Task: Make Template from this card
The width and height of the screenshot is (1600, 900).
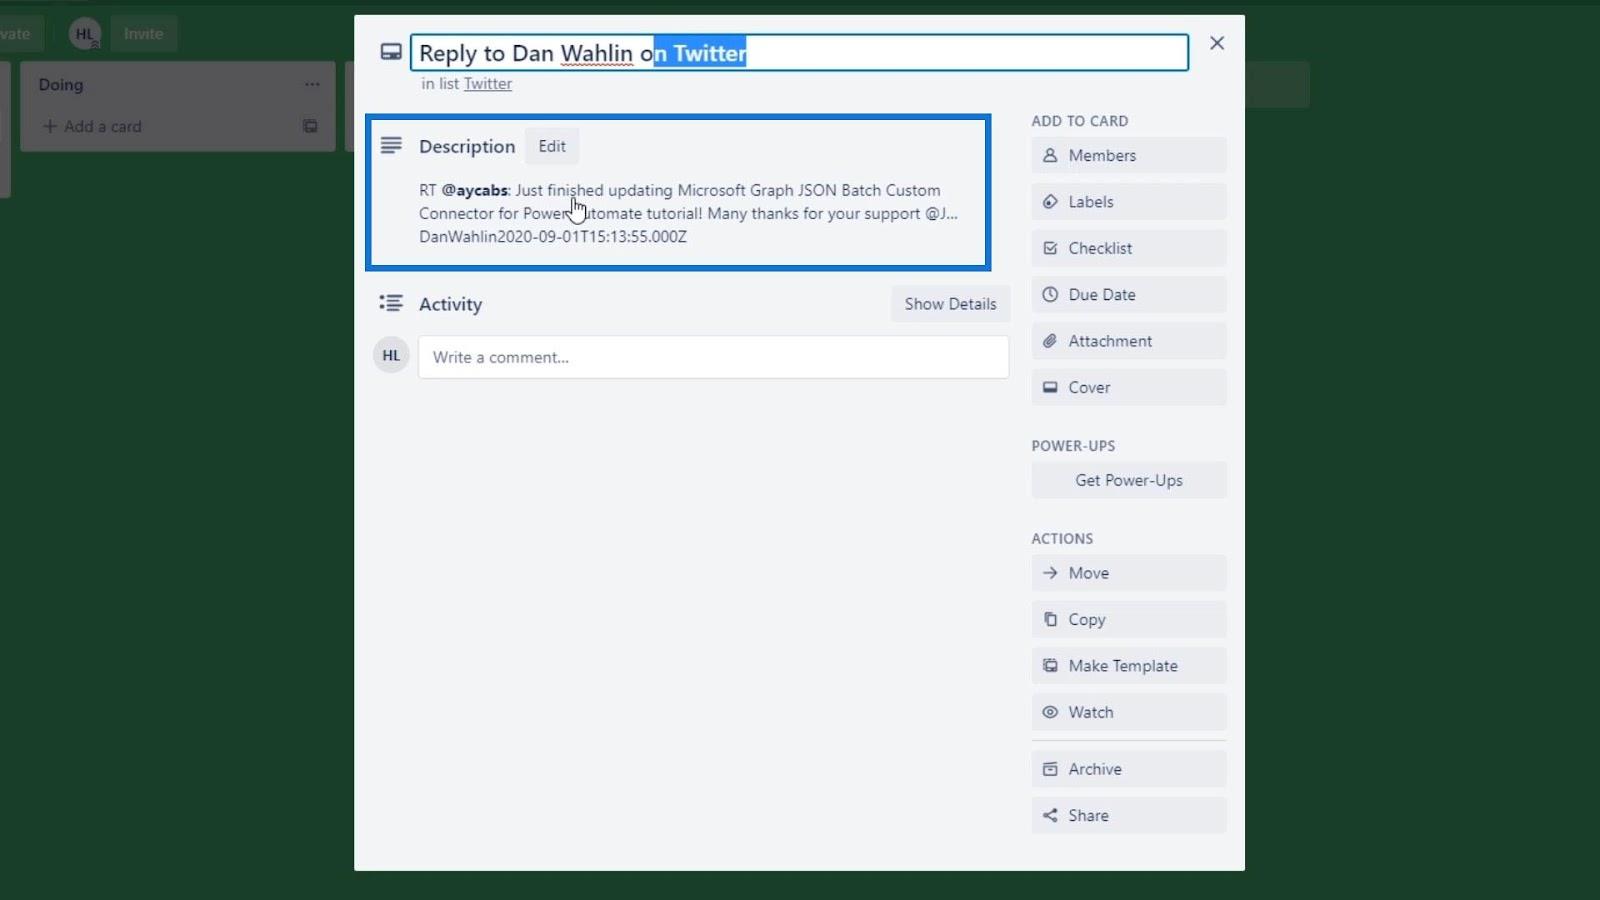Action: (1129, 666)
